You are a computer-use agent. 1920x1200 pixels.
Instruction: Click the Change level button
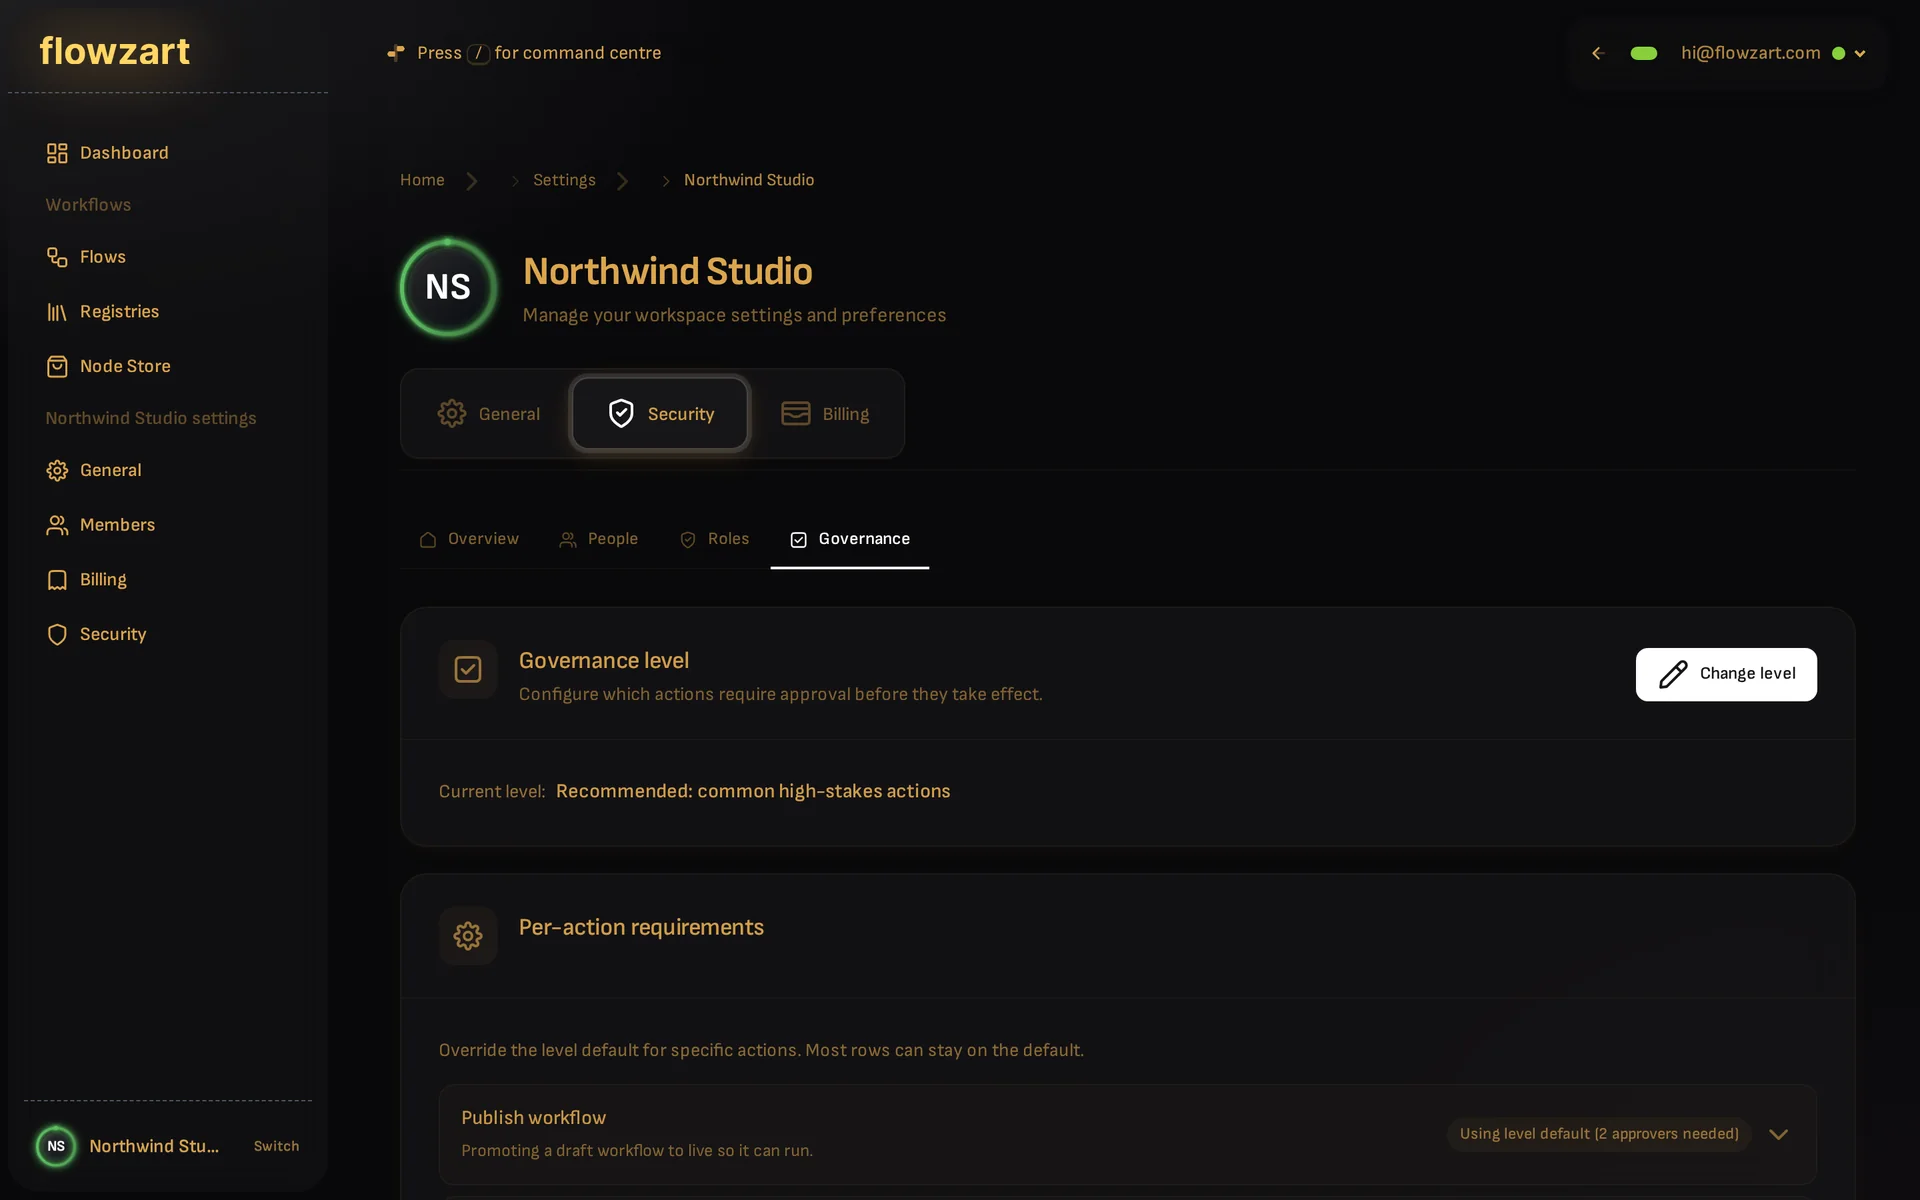pyautogui.click(x=1726, y=674)
